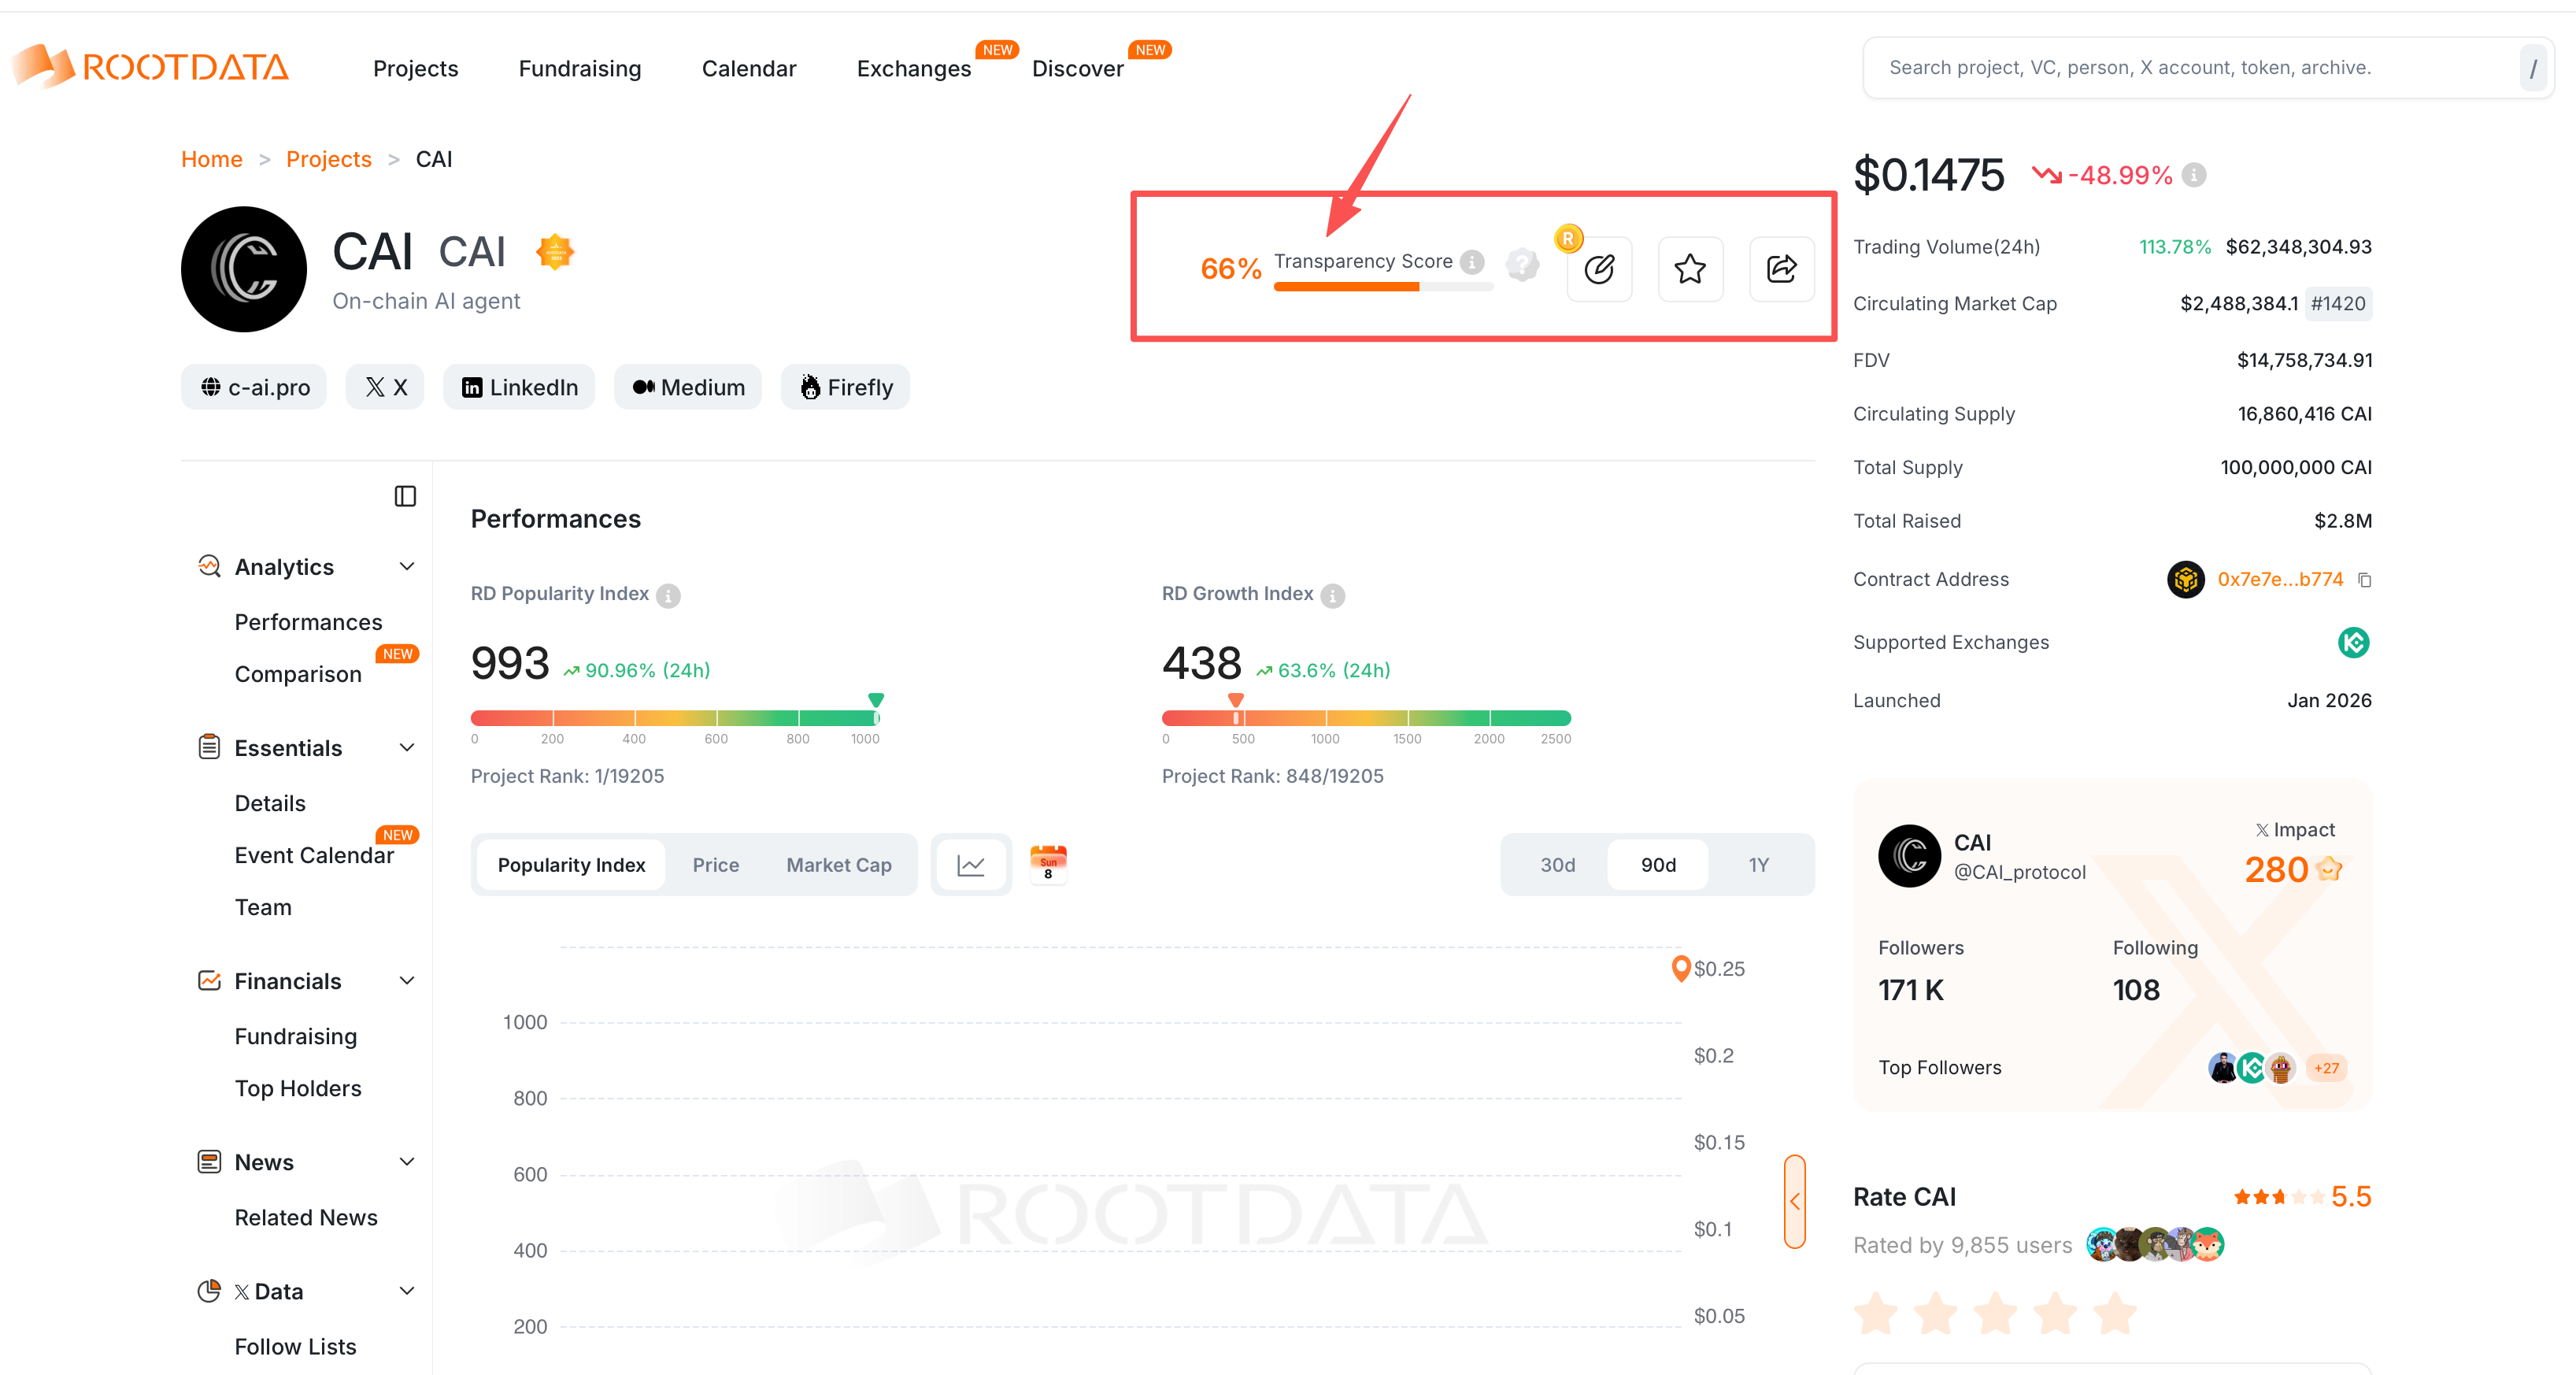Open the c-ai.pro website link
This screenshot has width=2576, height=1375.
point(254,387)
